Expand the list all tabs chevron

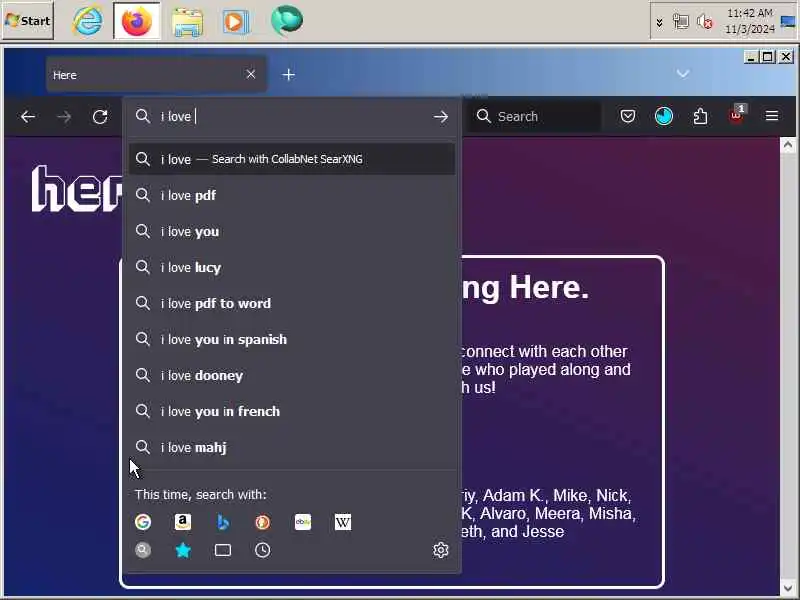point(683,74)
